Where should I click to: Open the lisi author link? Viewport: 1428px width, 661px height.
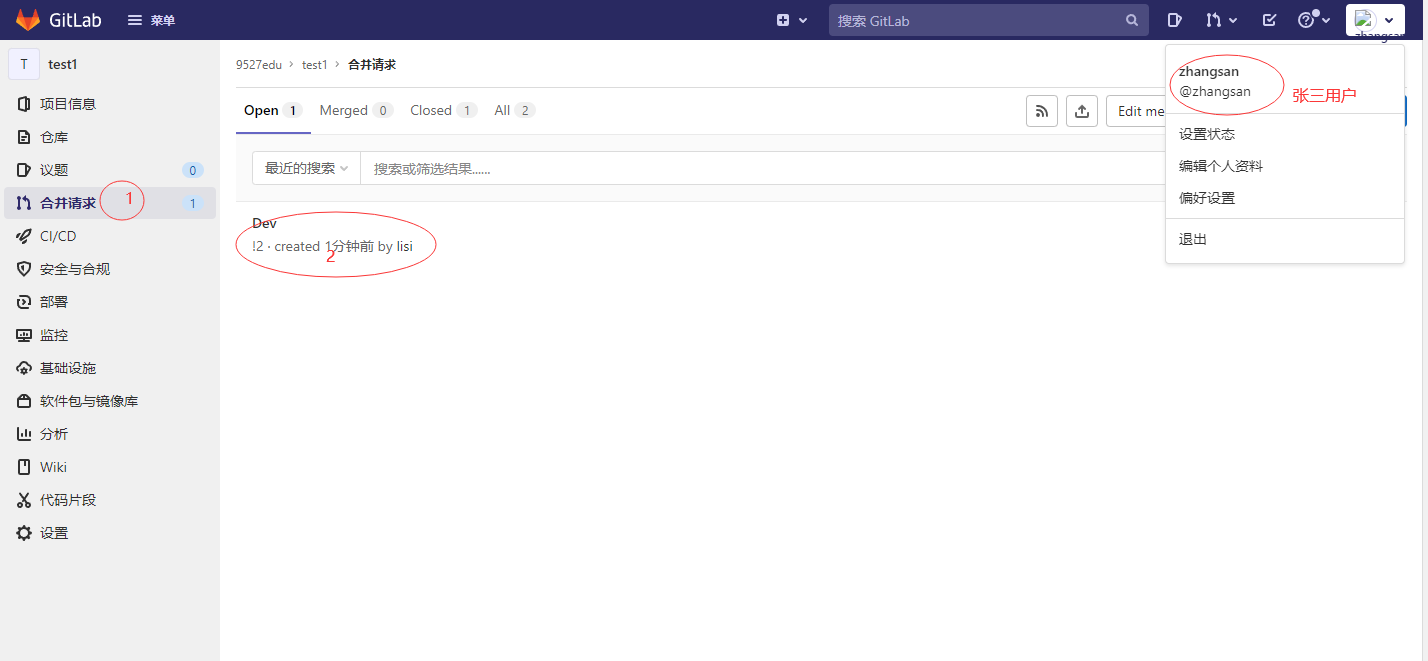(405, 246)
